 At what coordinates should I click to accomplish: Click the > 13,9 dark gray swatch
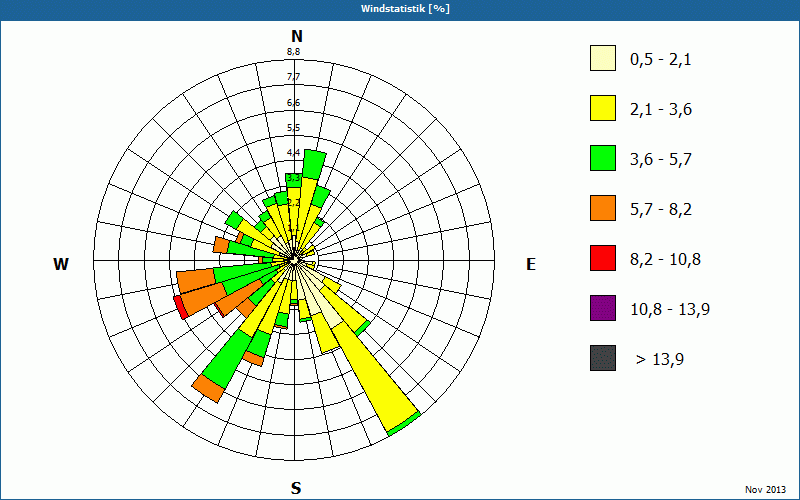[603, 358]
